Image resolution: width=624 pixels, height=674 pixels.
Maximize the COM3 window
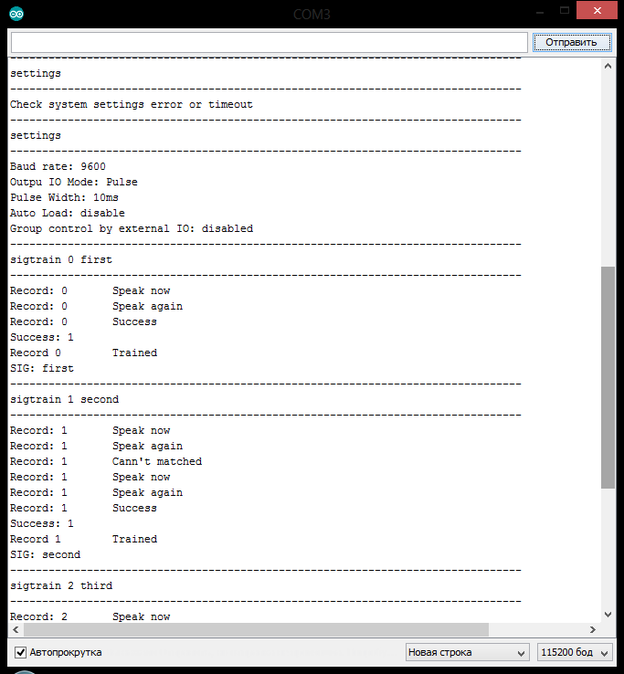[x=565, y=11]
